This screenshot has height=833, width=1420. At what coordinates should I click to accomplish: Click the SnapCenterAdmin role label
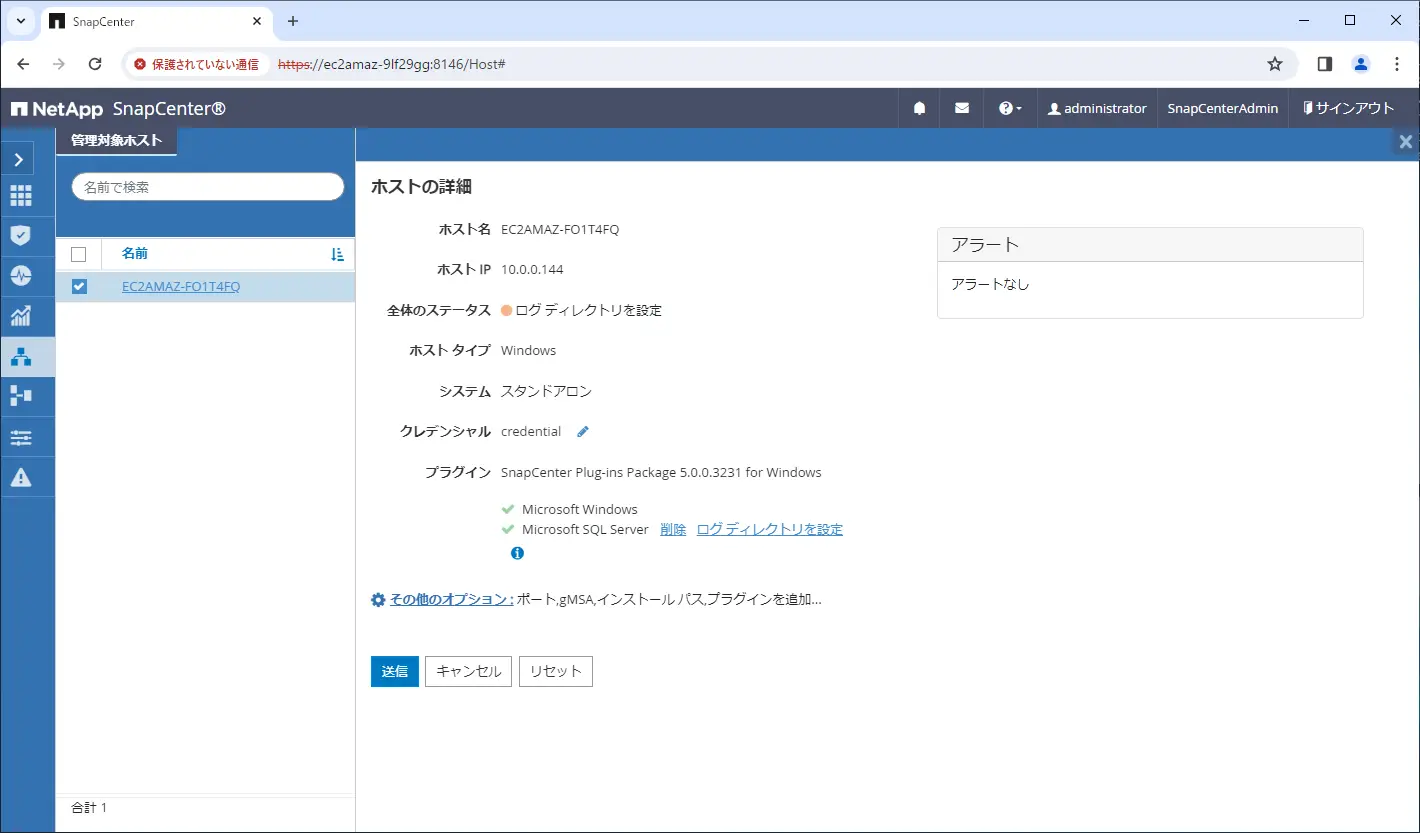point(1223,108)
